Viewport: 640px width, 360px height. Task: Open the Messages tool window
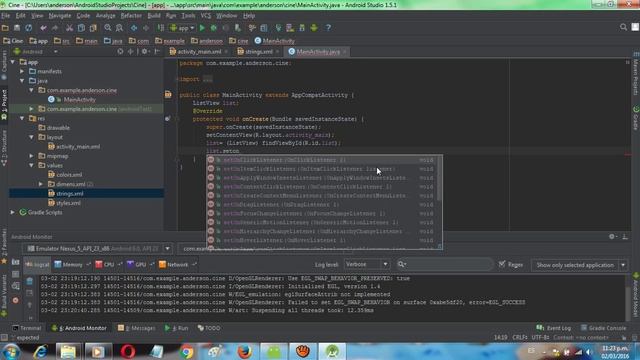tap(136, 328)
